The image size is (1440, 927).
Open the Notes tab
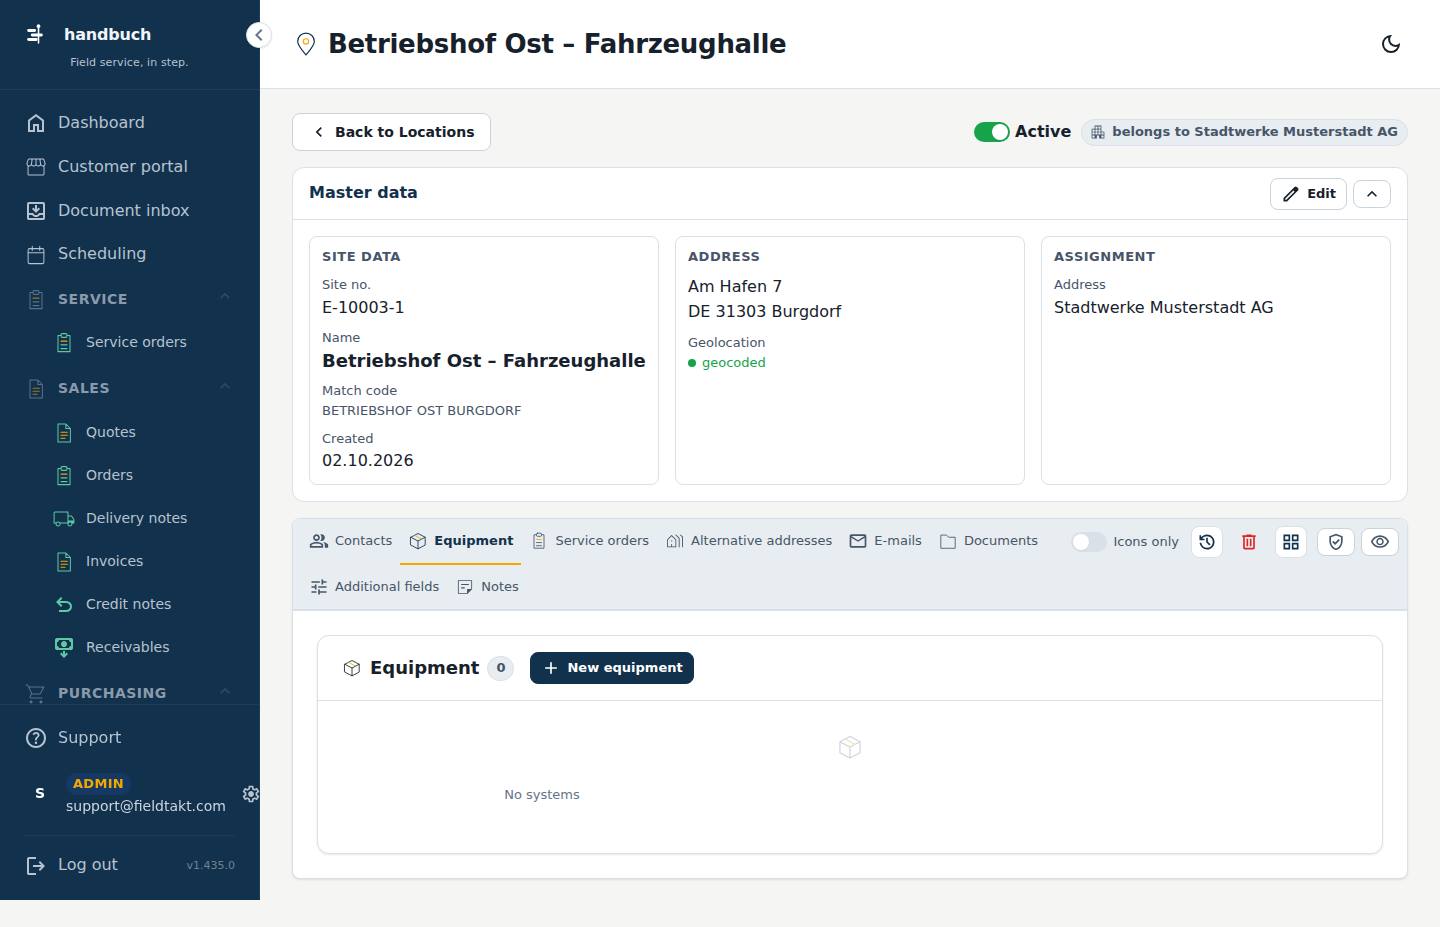(488, 587)
